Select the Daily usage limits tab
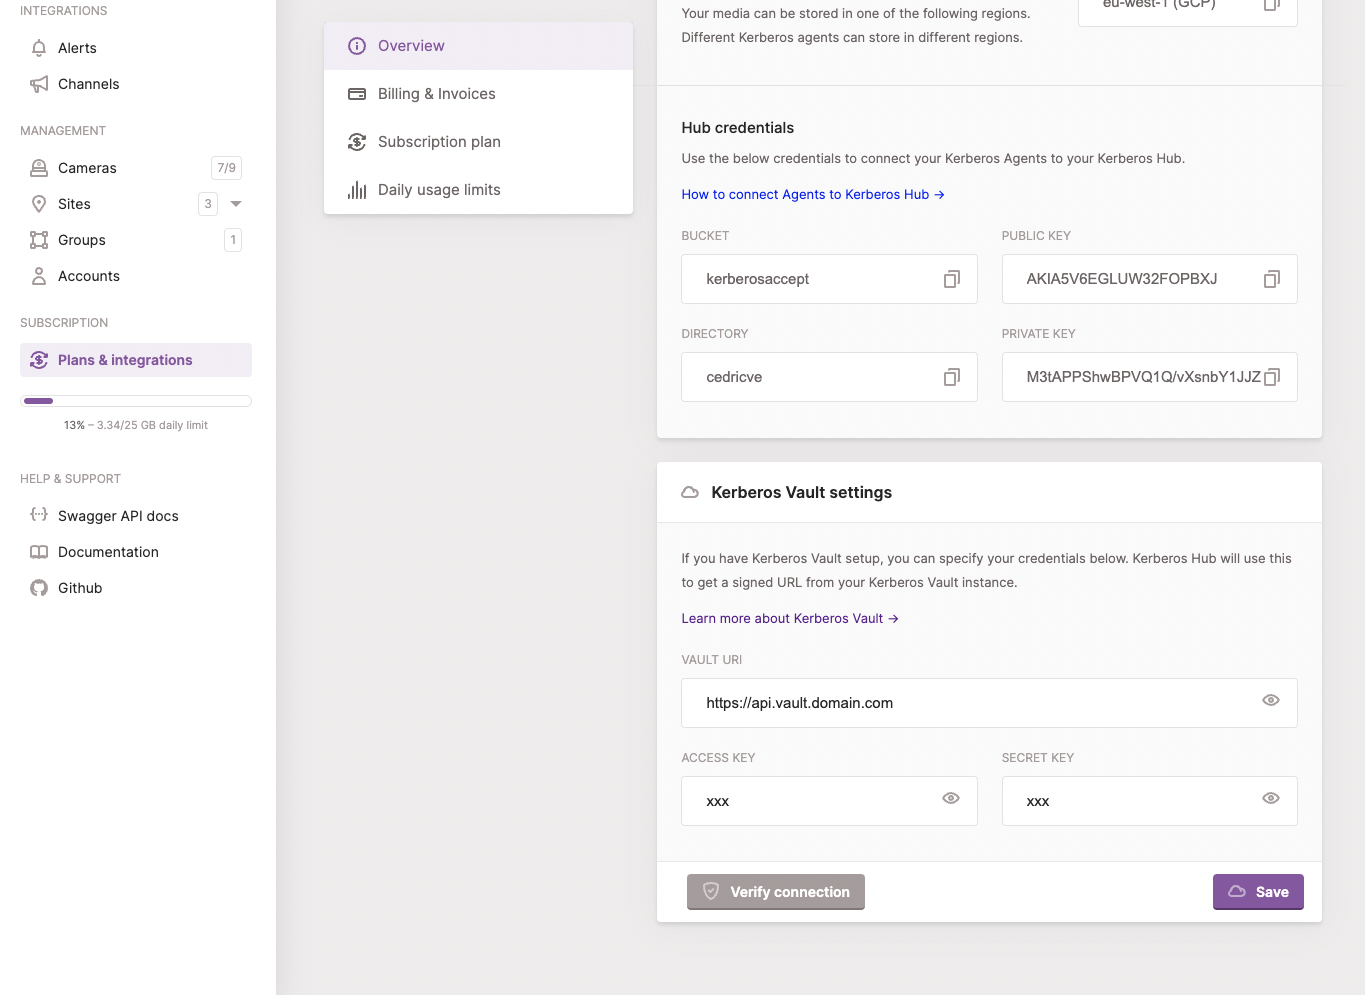 pos(440,189)
